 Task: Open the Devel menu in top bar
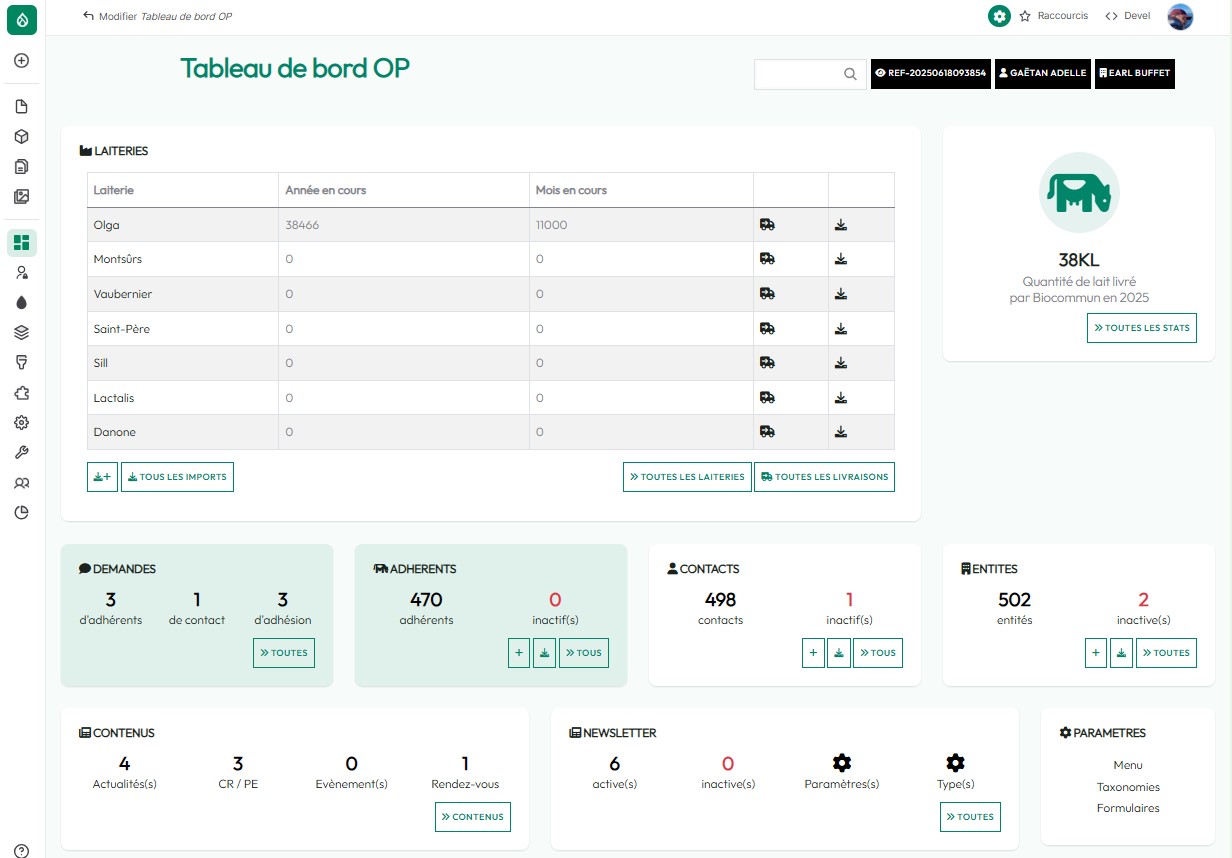(x=1128, y=16)
